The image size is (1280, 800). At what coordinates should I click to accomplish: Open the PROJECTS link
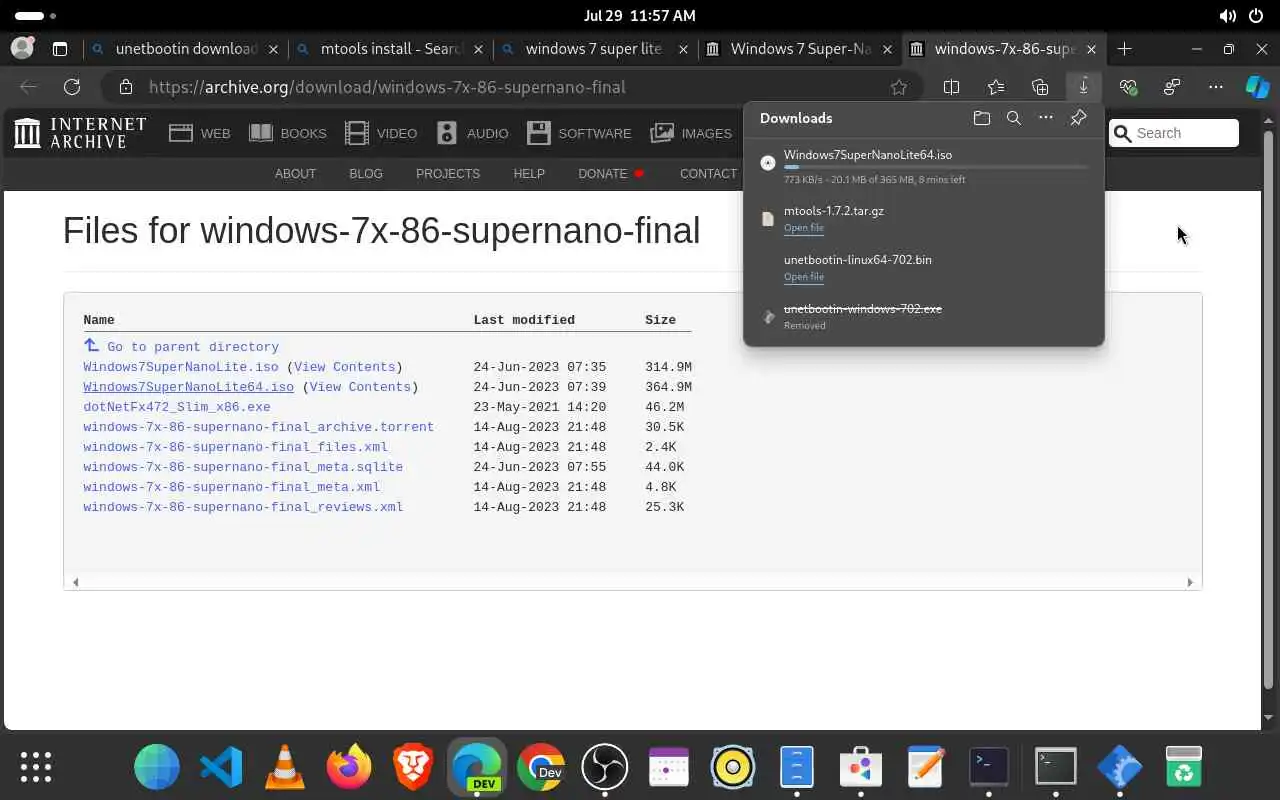pos(448,174)
